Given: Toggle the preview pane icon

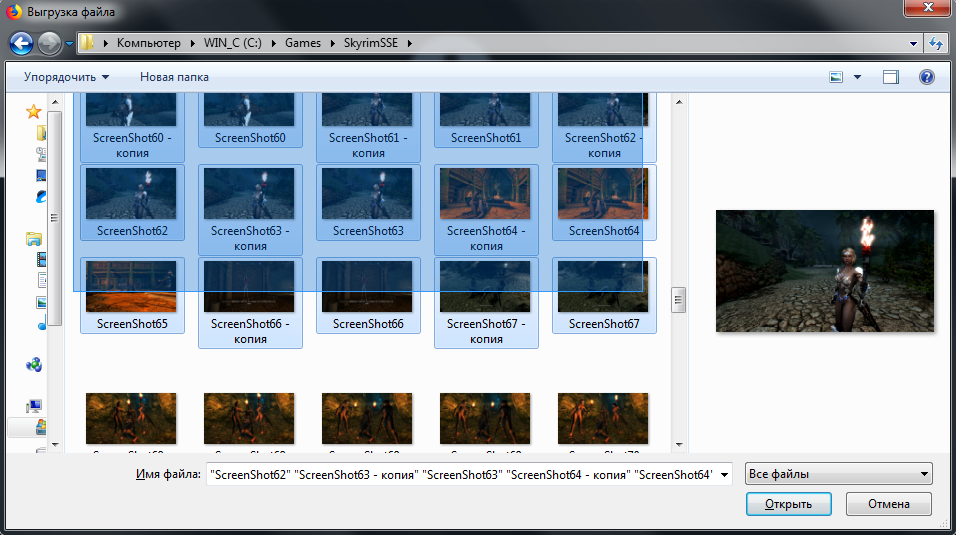Looking at the screenshot, I should (x=891, y=77).
